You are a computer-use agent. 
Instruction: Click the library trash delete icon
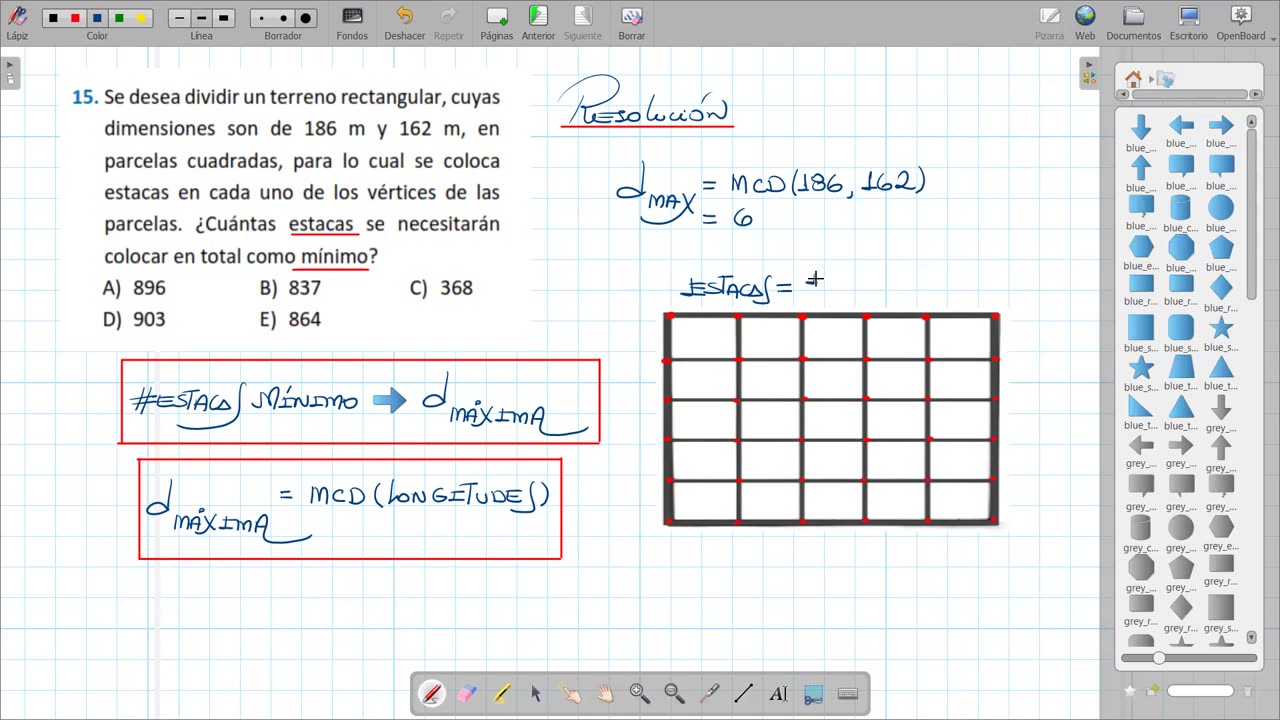(1247, 691)
